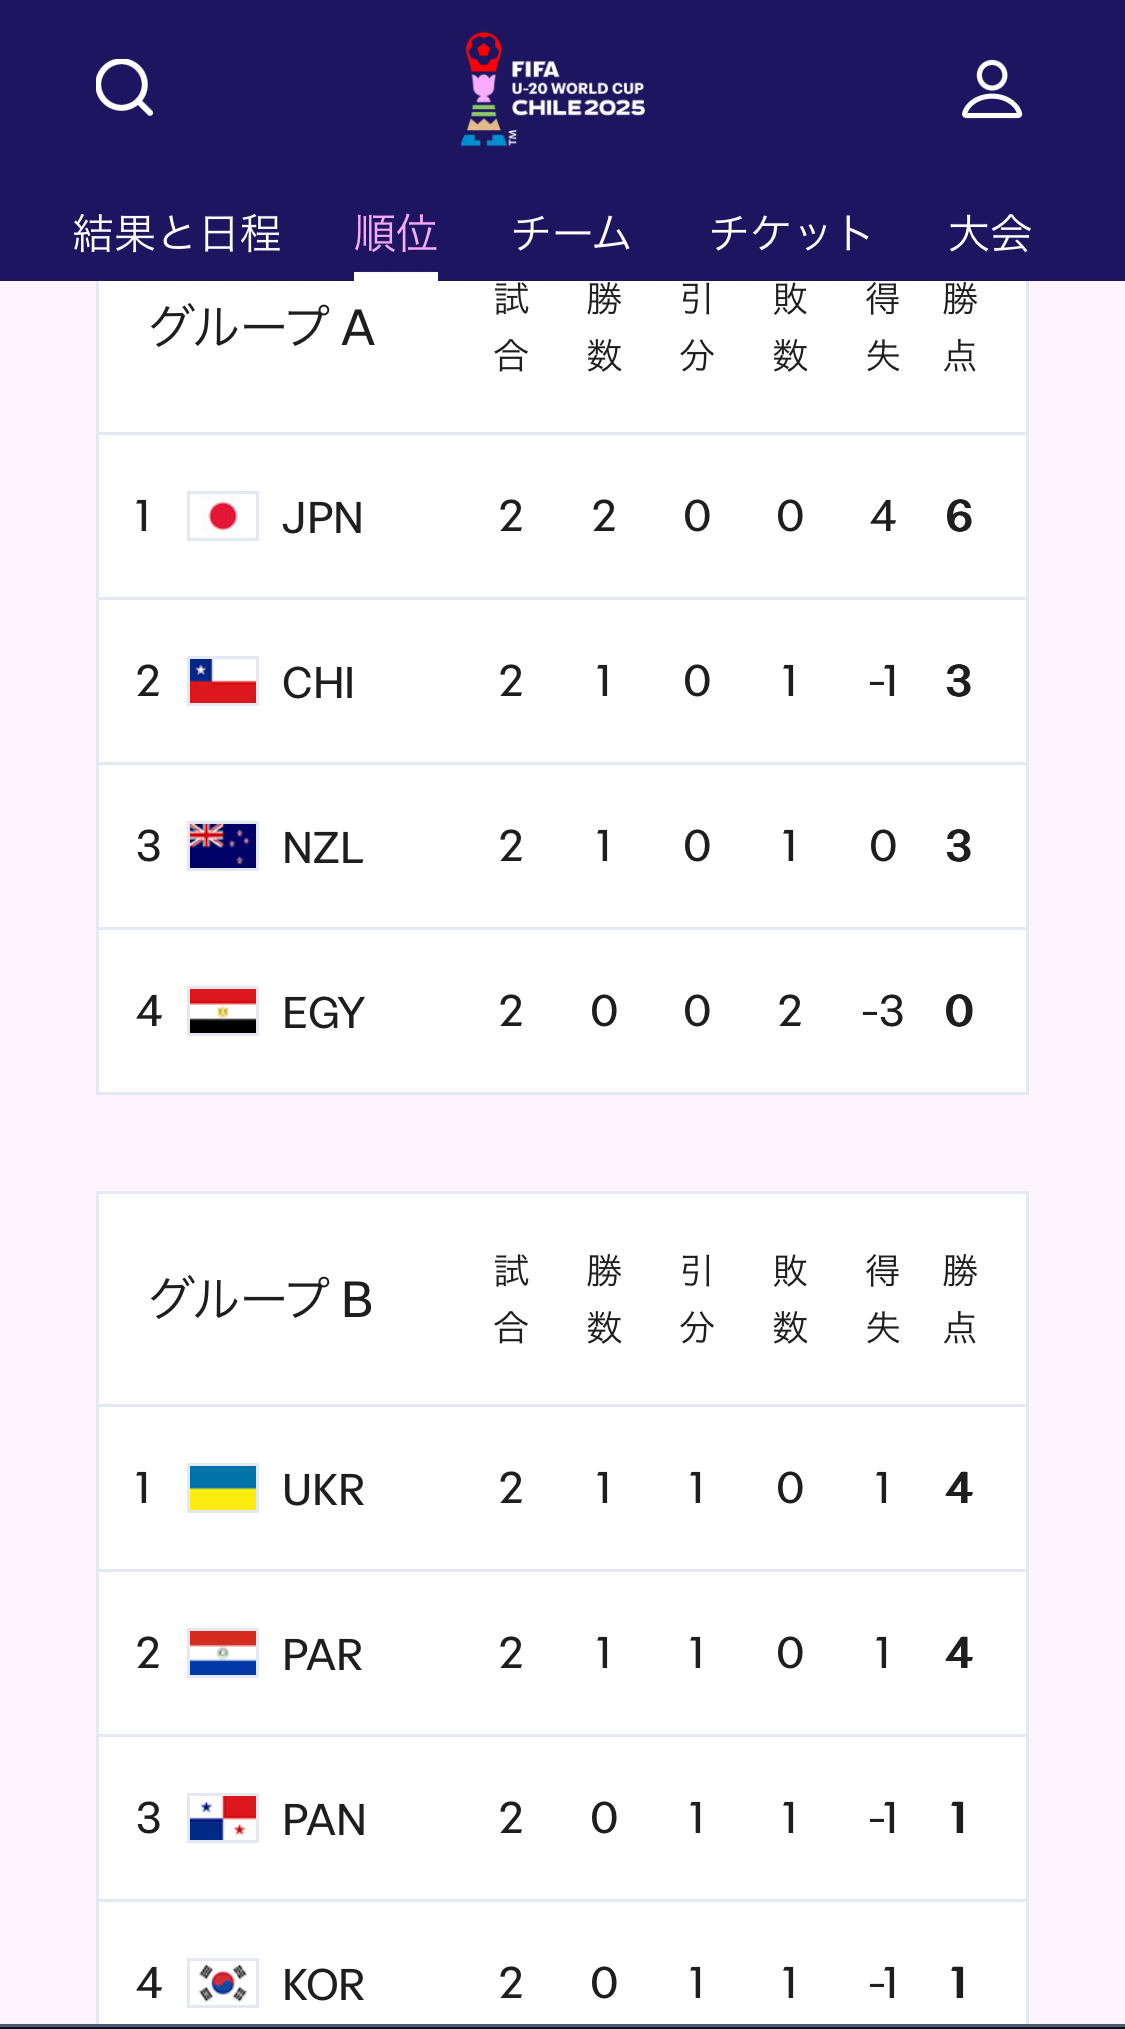Open the user account profile icon
1125x2029 pixels.
(x=991, y=89)
